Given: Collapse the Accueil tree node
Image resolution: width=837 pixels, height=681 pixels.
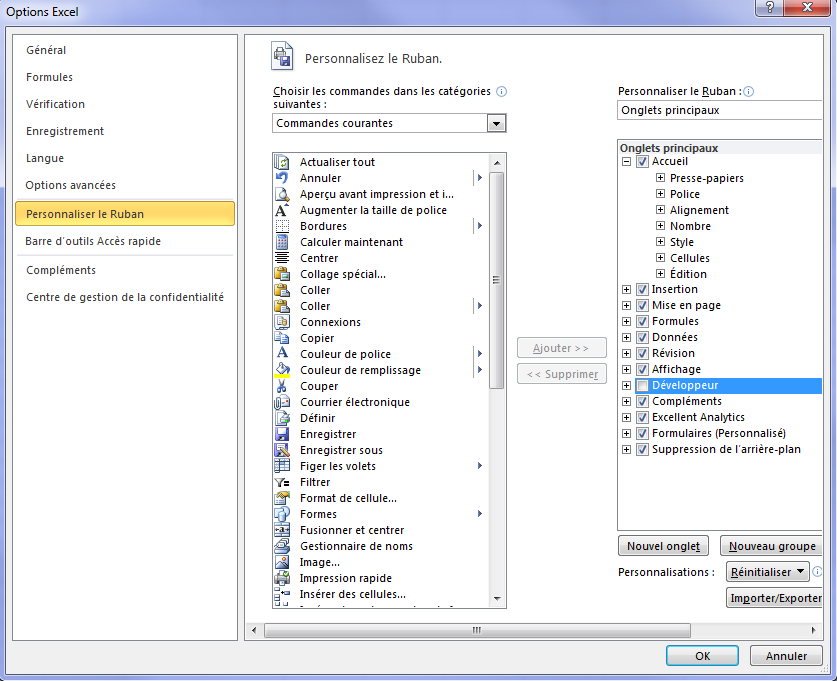Looking at the screenshot, I should (627, 162).
